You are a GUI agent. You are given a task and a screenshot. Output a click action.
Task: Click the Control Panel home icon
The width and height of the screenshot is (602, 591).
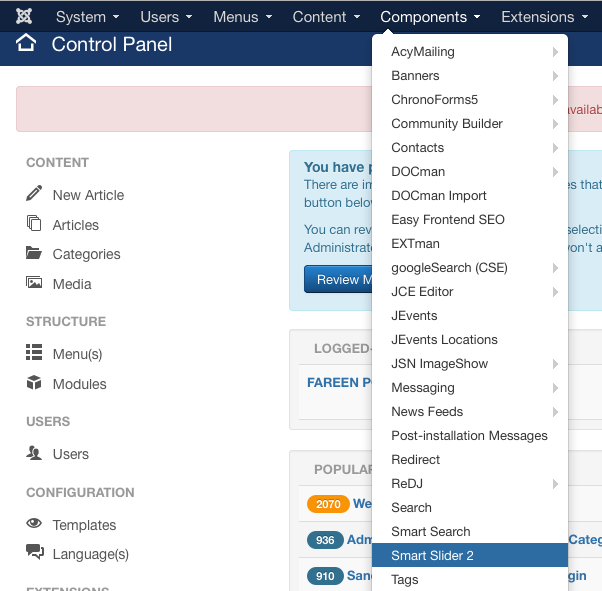pyautogui.click(x=26, y=43)
